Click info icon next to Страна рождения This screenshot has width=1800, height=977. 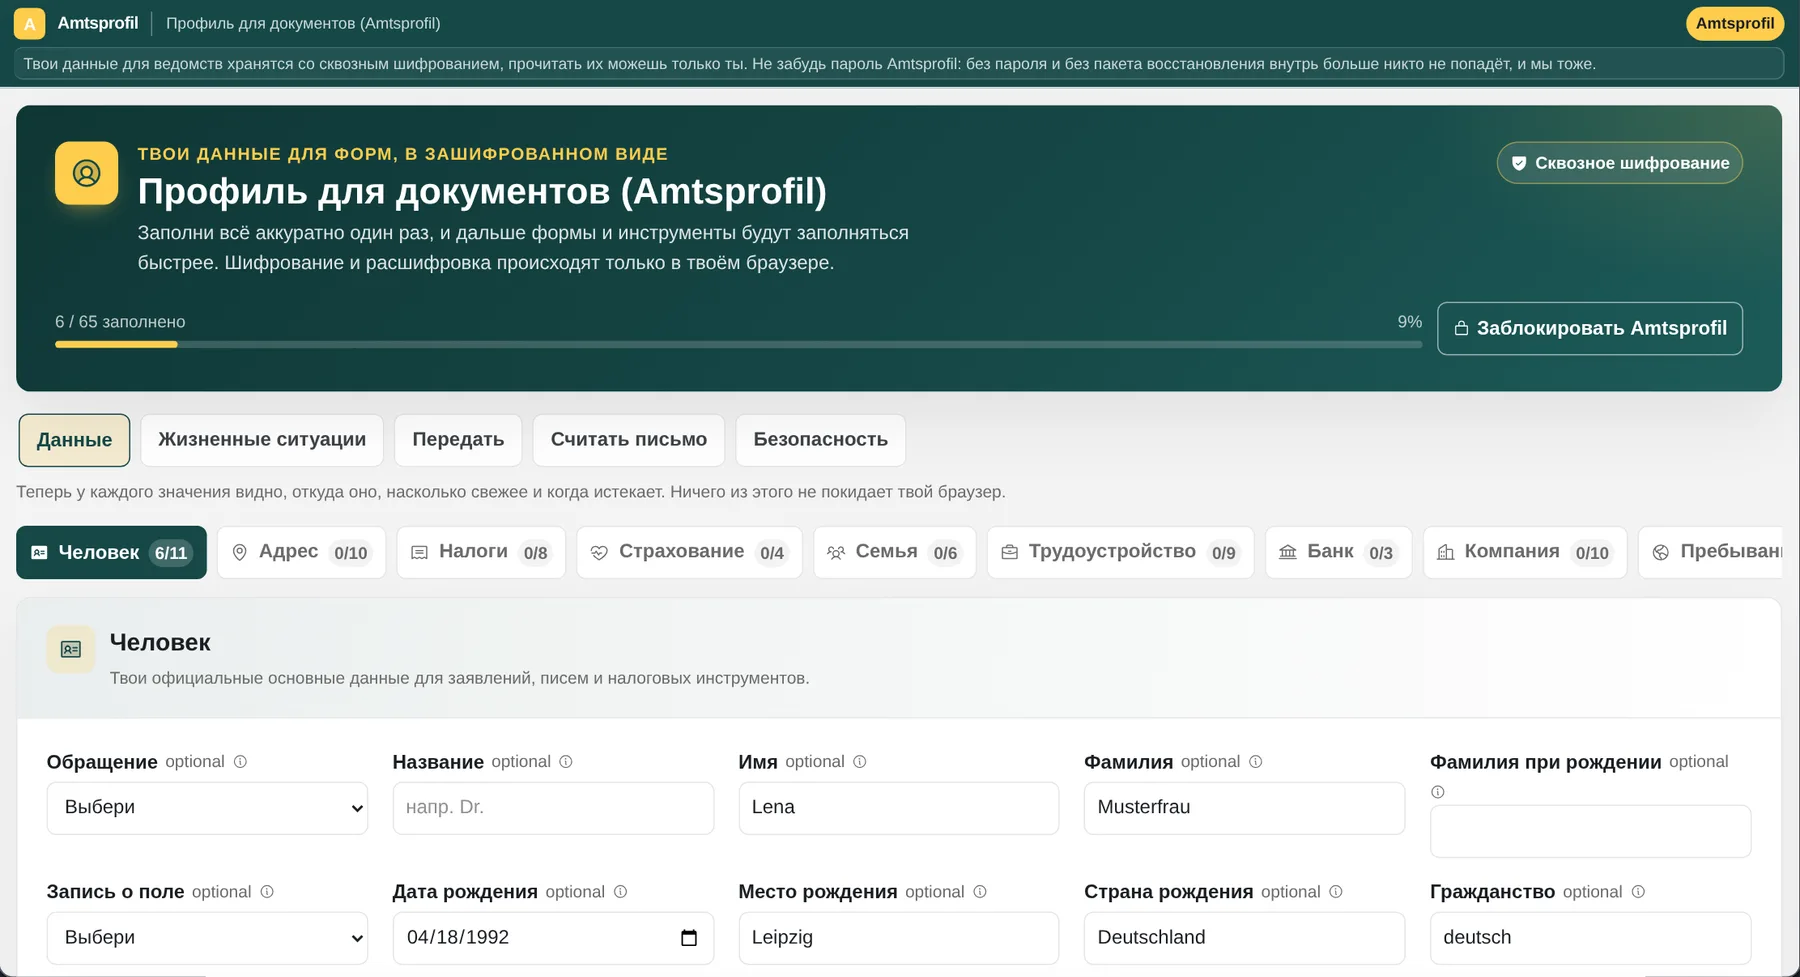tap(1336, 892)
